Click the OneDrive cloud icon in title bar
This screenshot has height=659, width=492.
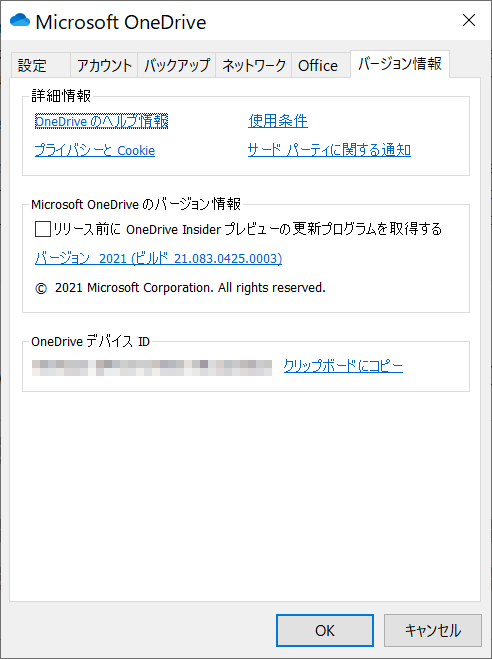(x=20, y=20)
